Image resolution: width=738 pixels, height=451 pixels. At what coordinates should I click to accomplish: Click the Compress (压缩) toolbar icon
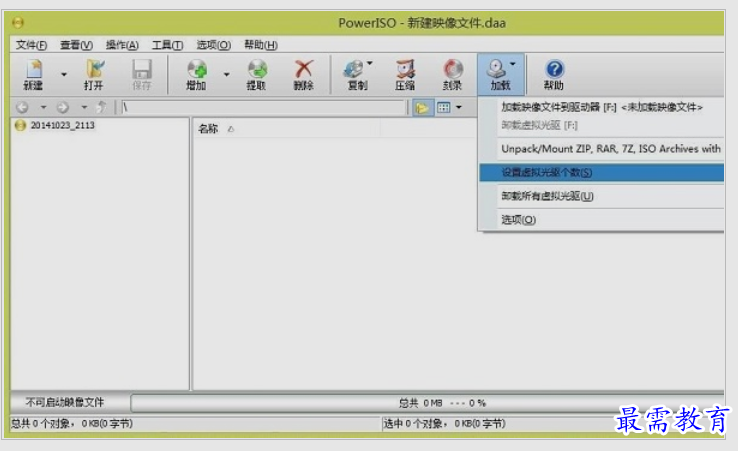pyautogui.click(x=405, y=74)
